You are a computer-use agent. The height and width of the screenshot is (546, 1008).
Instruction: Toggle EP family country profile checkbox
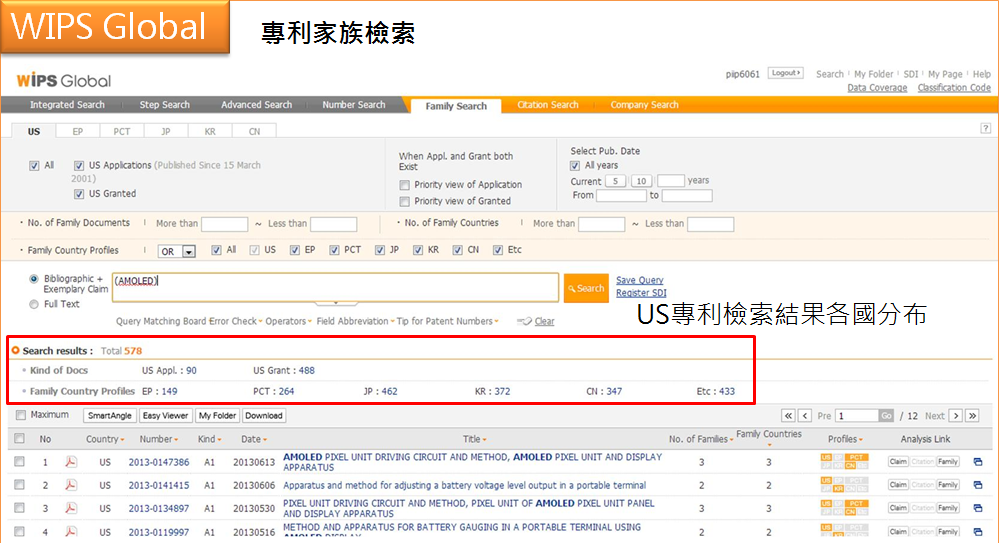coord(294,250)
